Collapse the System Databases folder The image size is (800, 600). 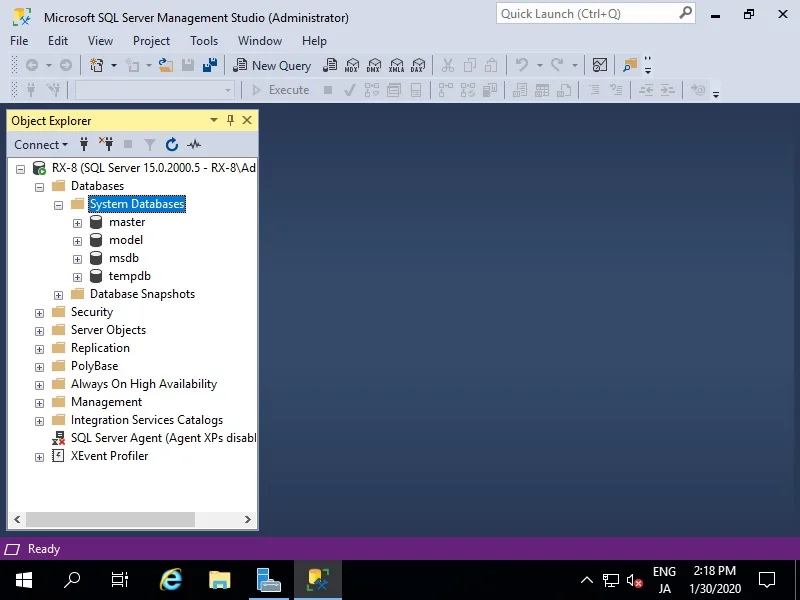tap(58, 204)
